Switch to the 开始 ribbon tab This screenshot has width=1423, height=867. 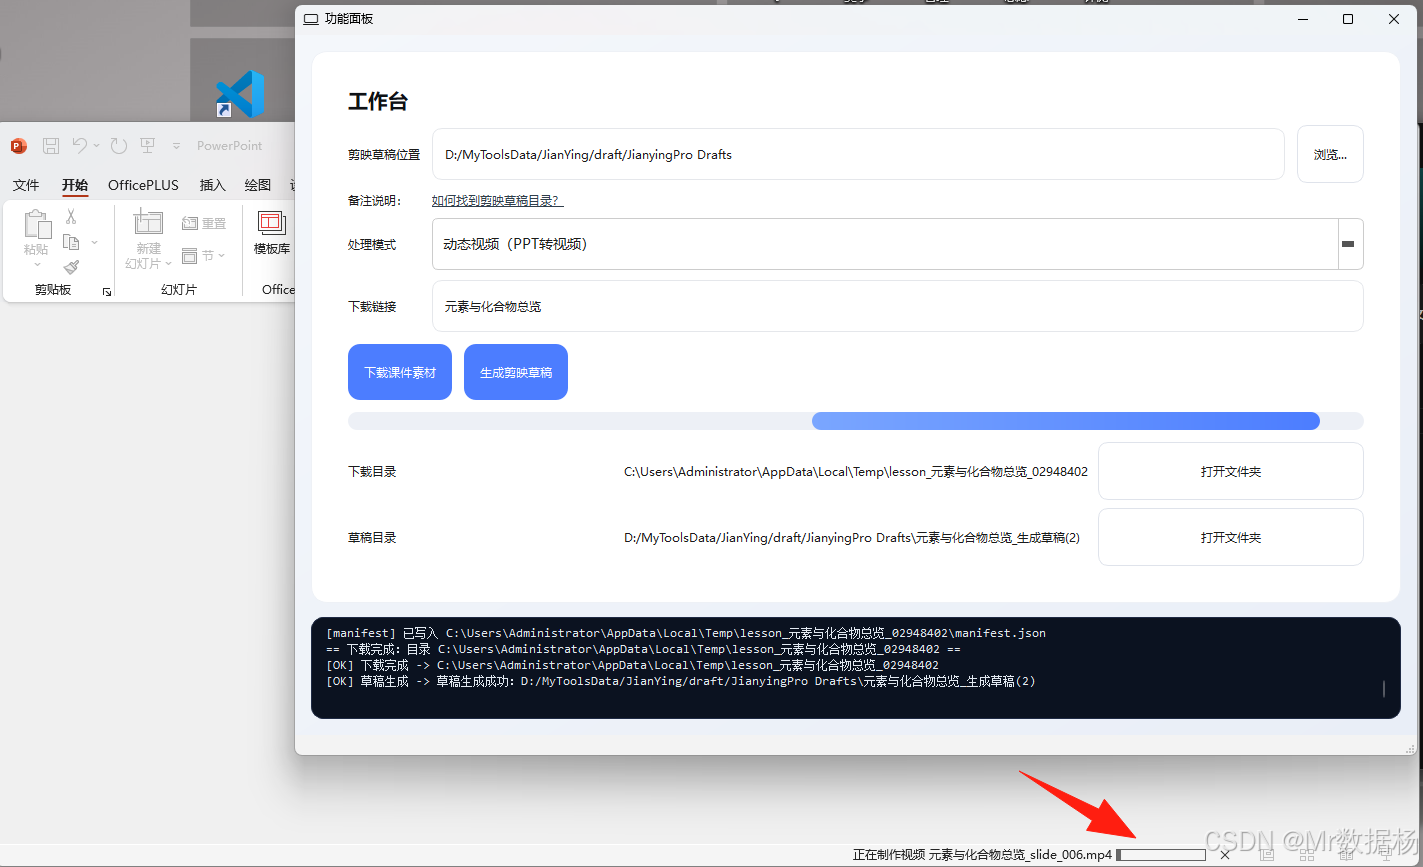tap(75, 185)
